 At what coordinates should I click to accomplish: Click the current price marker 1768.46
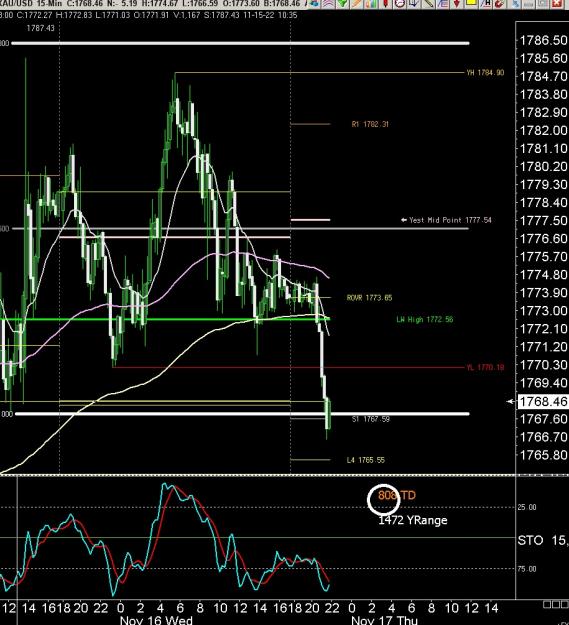pos(542,401)
